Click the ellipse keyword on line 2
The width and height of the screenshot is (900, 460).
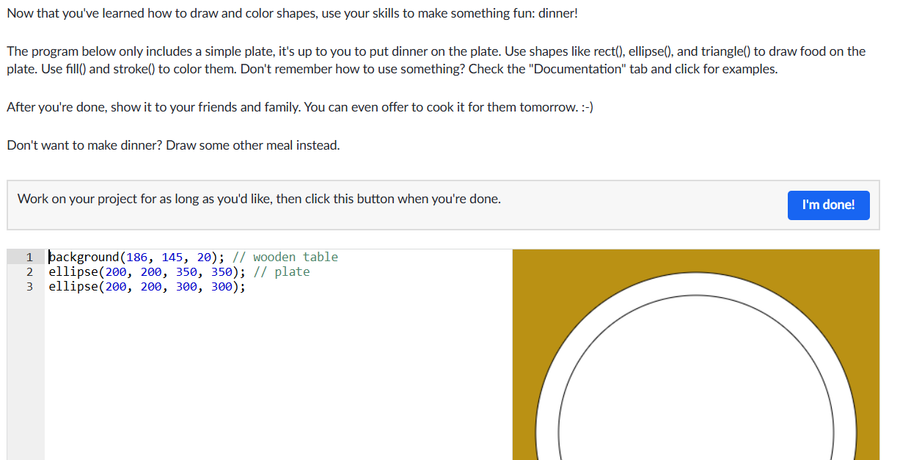(73, 272)
